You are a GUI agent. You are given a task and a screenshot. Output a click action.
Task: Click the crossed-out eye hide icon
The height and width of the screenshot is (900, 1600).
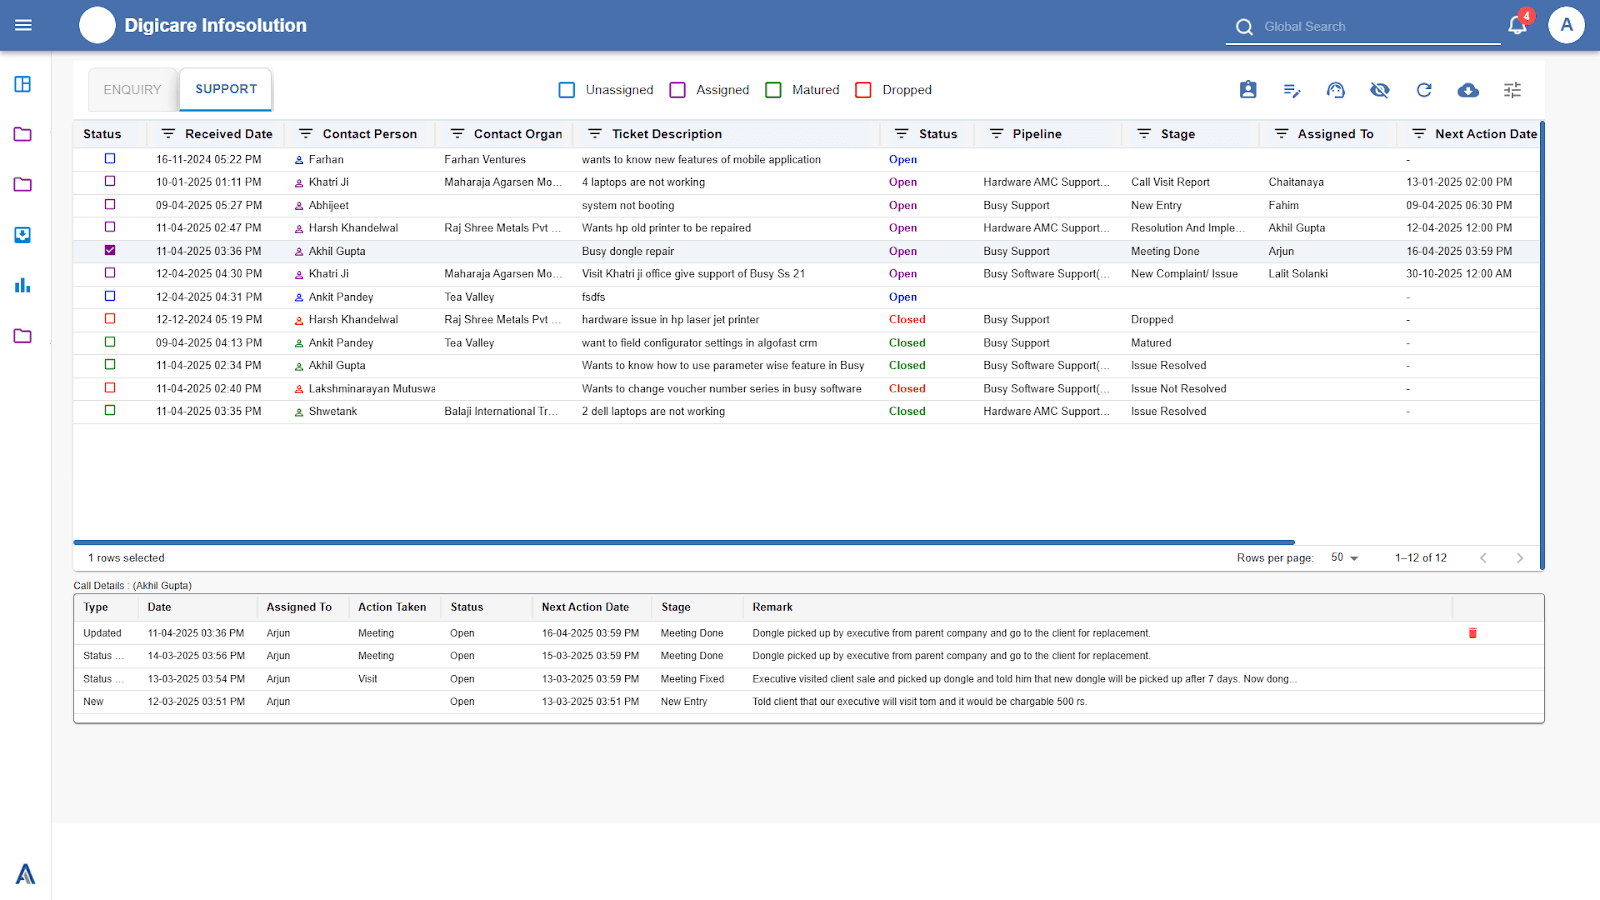click(x=1380, y=90)
